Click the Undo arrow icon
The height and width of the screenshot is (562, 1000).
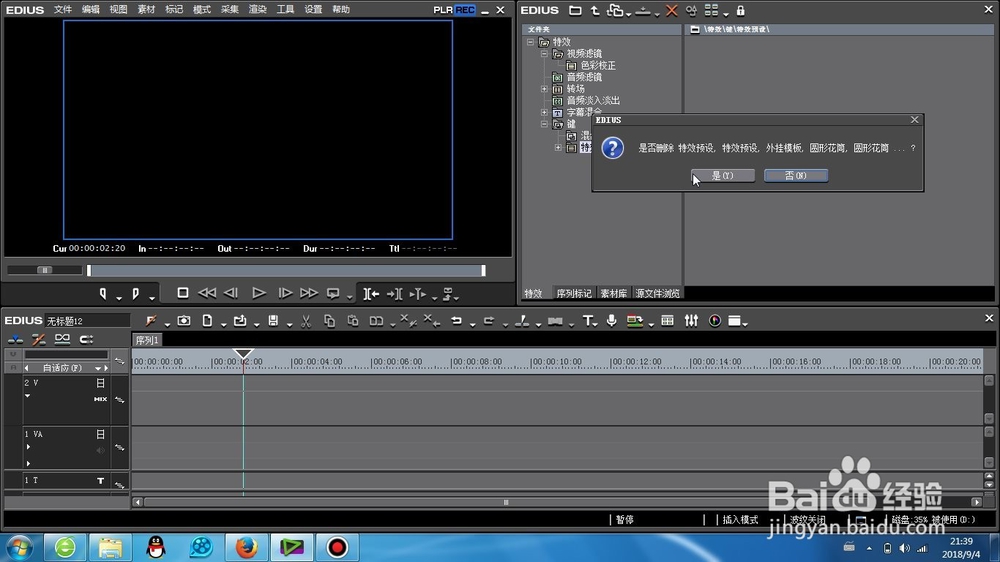456,320
